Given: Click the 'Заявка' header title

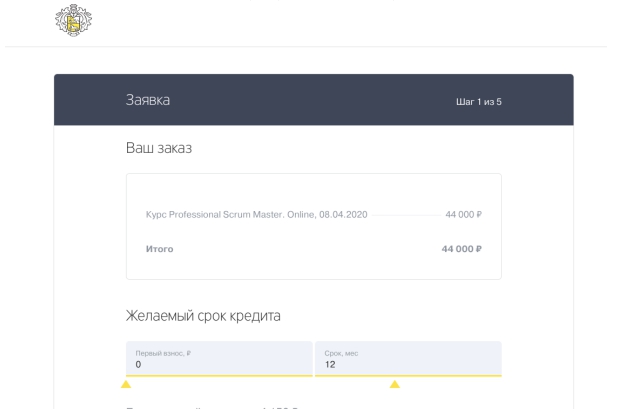Looking at the screenshot, I should coord(148,100).
